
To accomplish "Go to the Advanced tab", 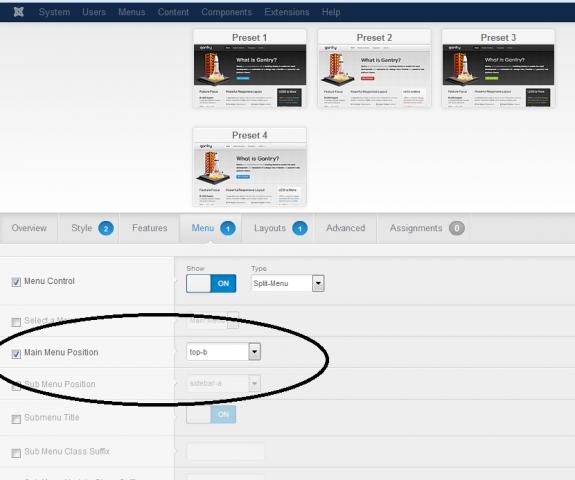I will coord(346,228).
